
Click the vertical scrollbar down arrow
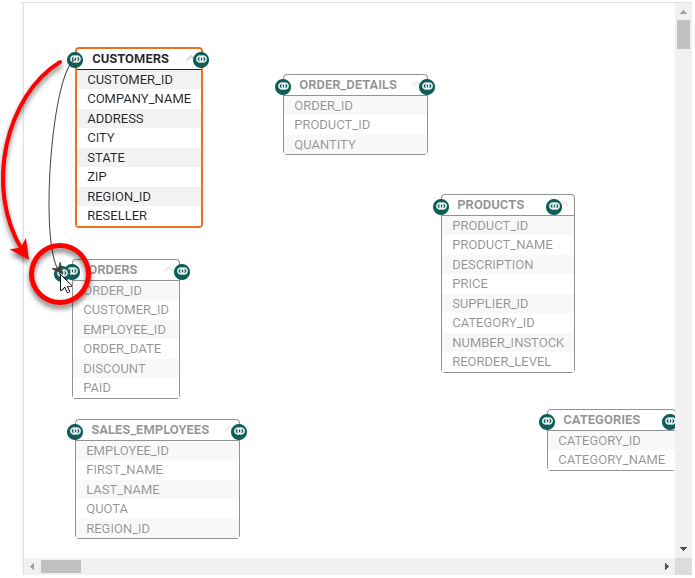tap(684, 549)
